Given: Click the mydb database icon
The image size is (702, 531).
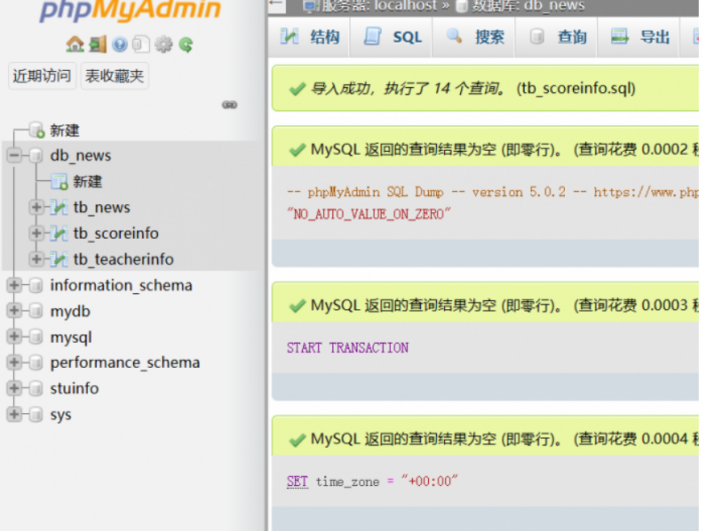Looking at the screenshot, I should [x=36, y=311].
